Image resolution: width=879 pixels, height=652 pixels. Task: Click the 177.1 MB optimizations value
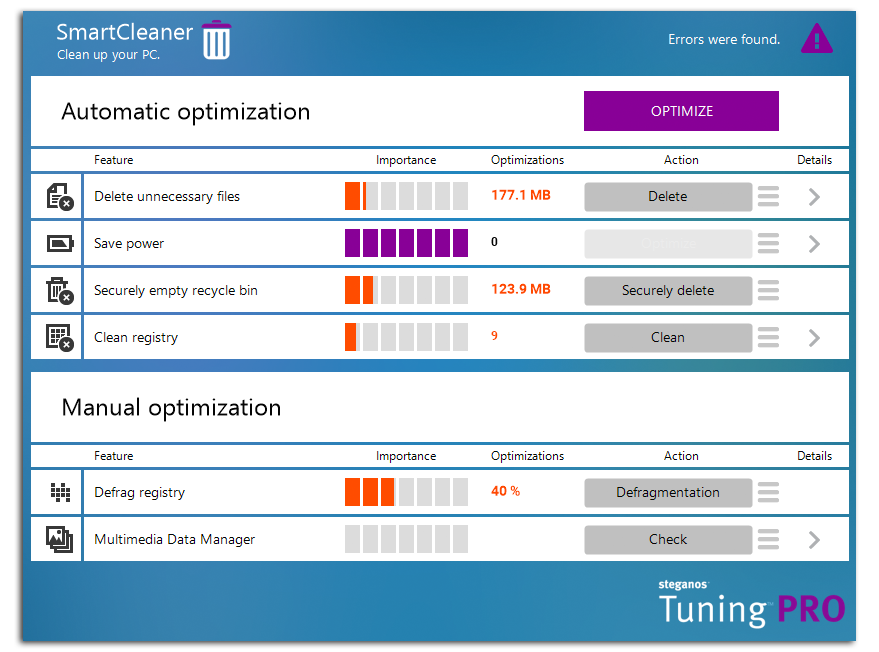(x=520, y=196)
